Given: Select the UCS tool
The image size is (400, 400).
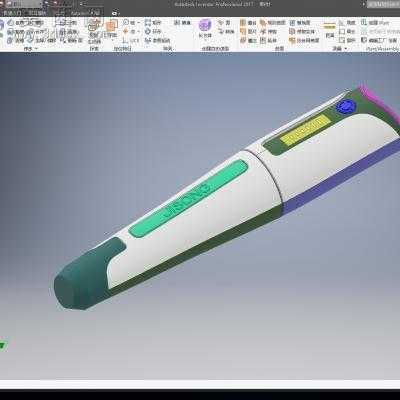Looking at the screenshot, I should pyautogui.click(x=130, y=40).
